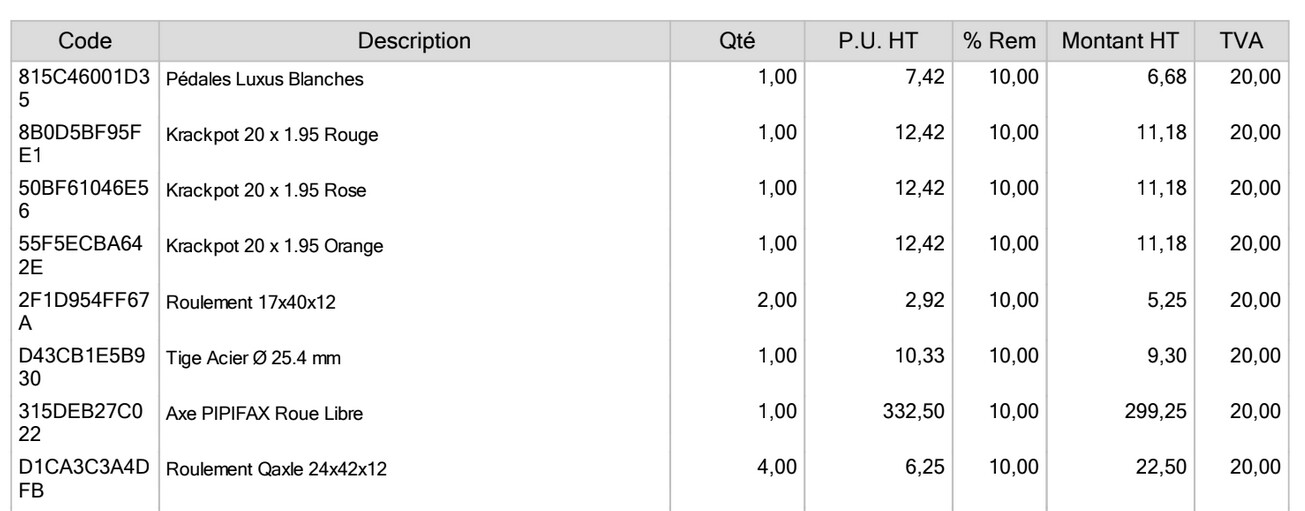Click the Code column header
Image resolution: width=1305 pixels, height=511 pixels.
click(85, 42)
